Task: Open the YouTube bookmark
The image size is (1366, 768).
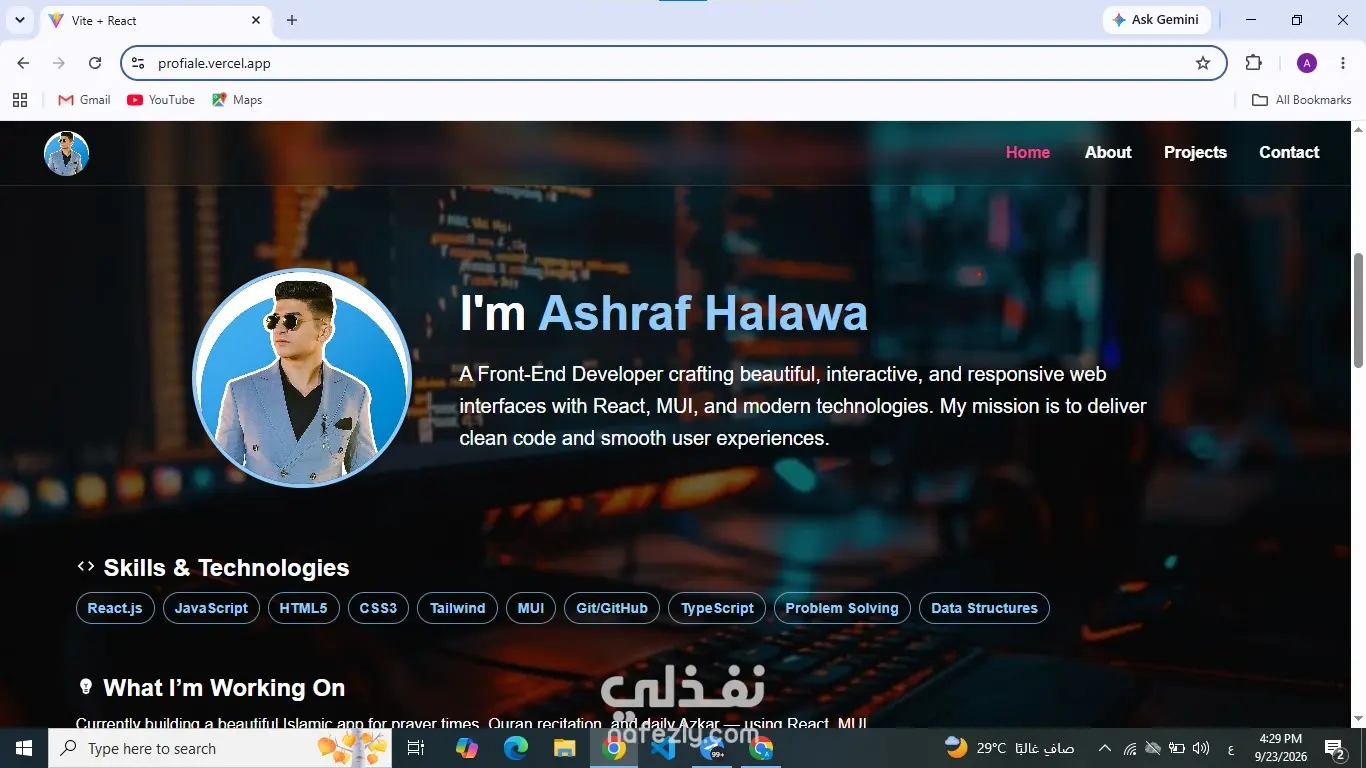Action: pos(161,100)
